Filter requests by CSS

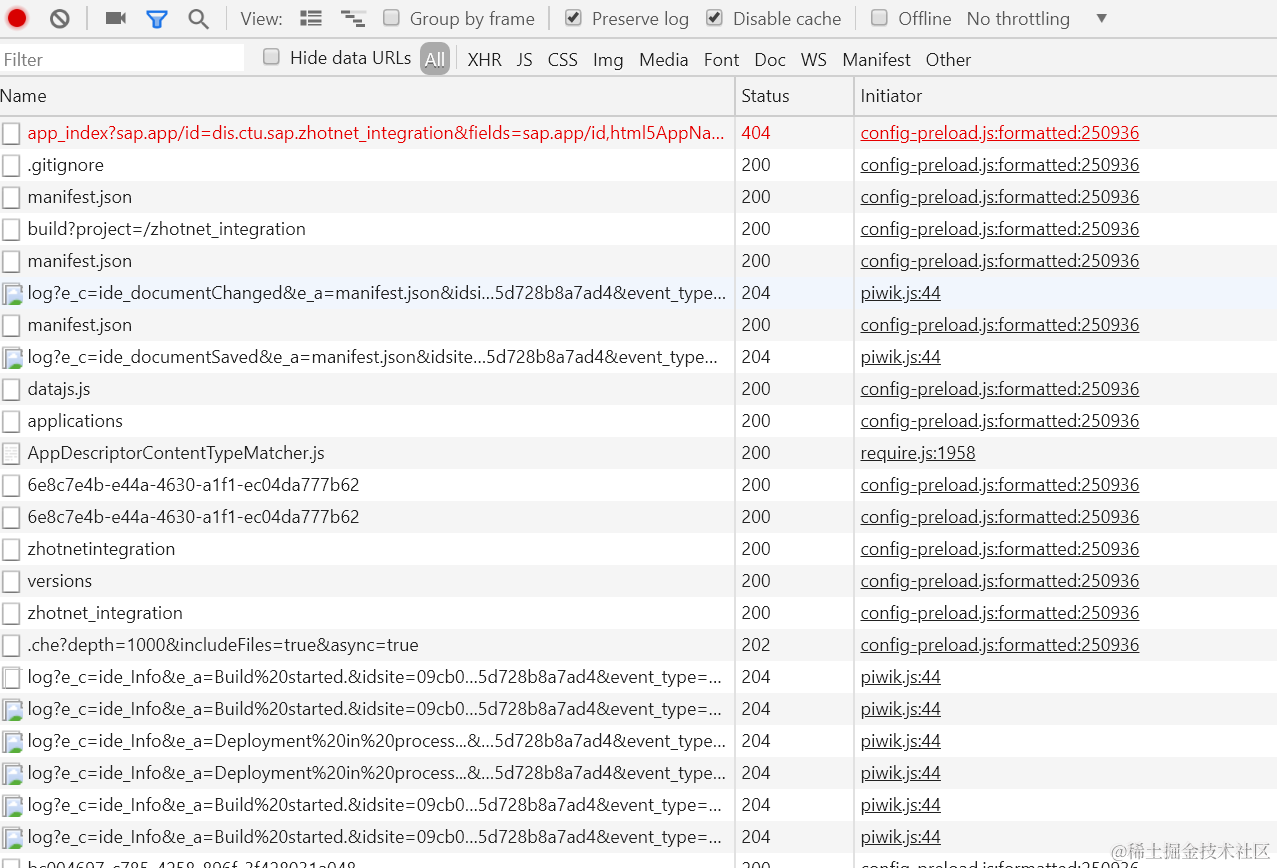click(563, 59)
